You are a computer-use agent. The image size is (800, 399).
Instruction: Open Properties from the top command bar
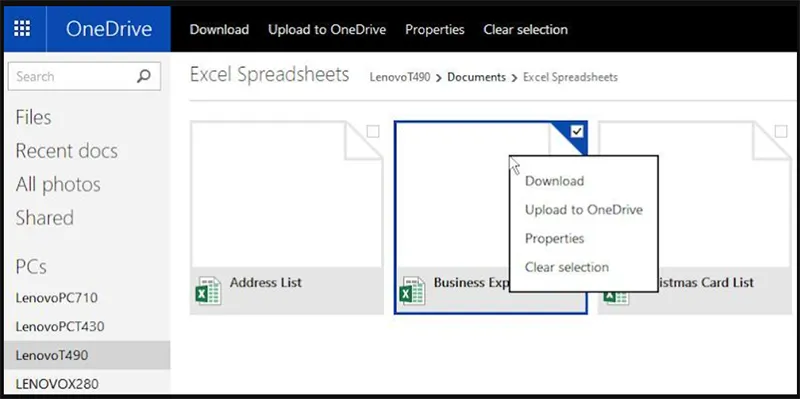point(435,30)
